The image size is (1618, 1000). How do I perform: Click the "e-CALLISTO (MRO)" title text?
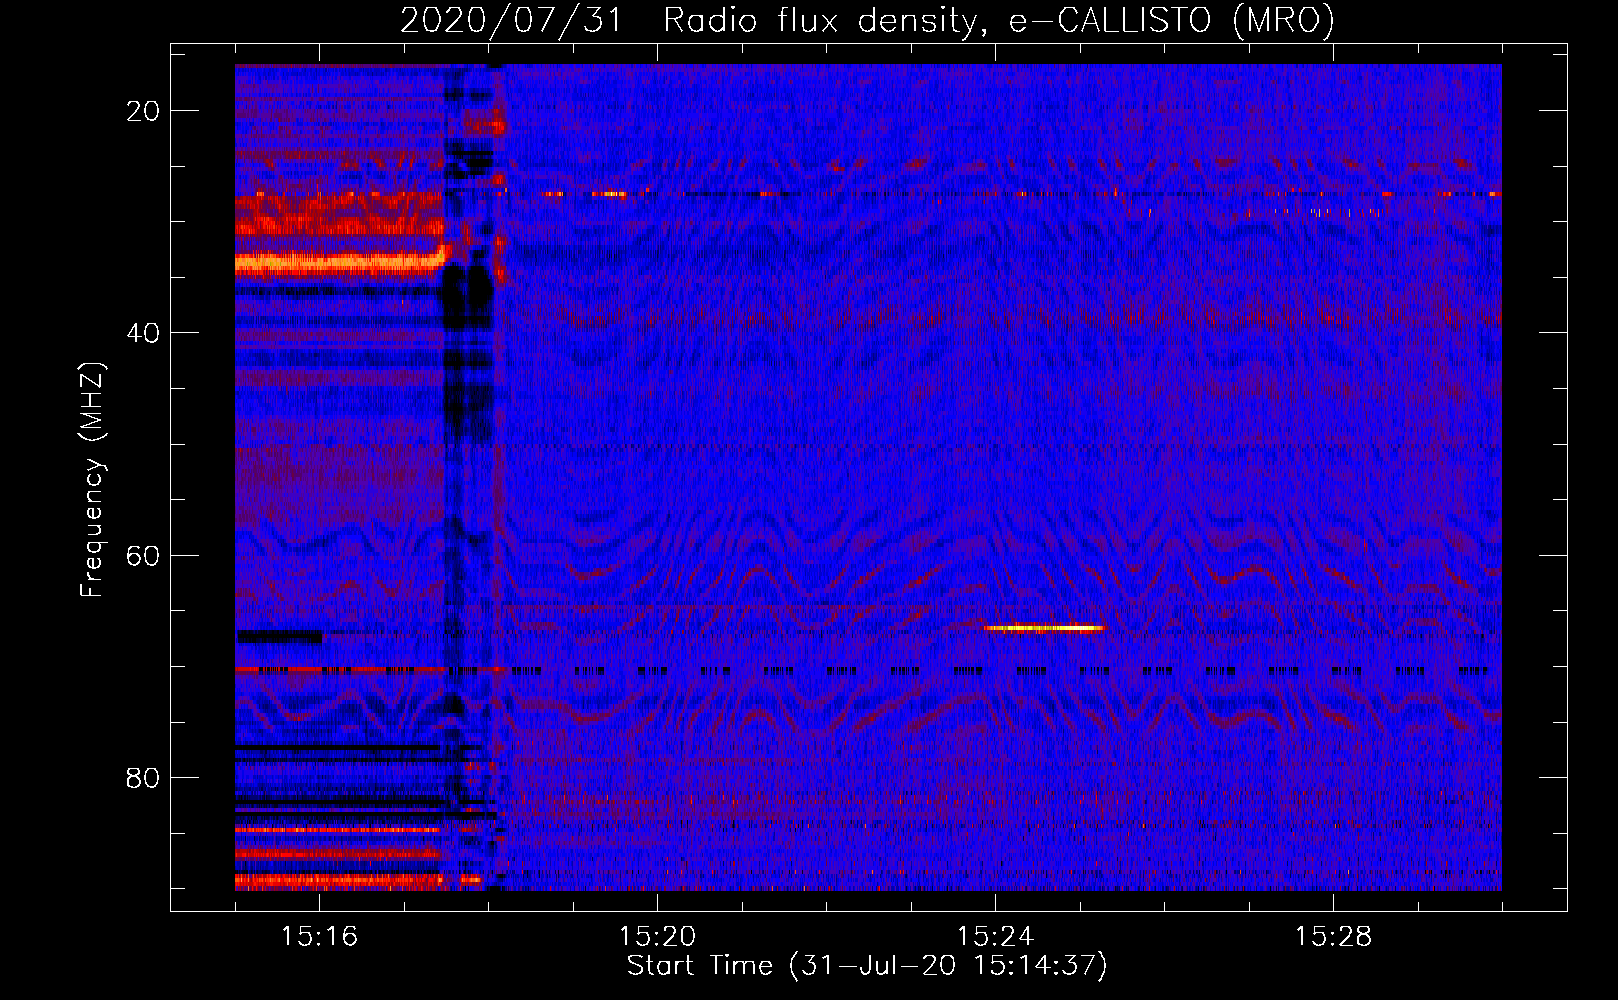1171,21
